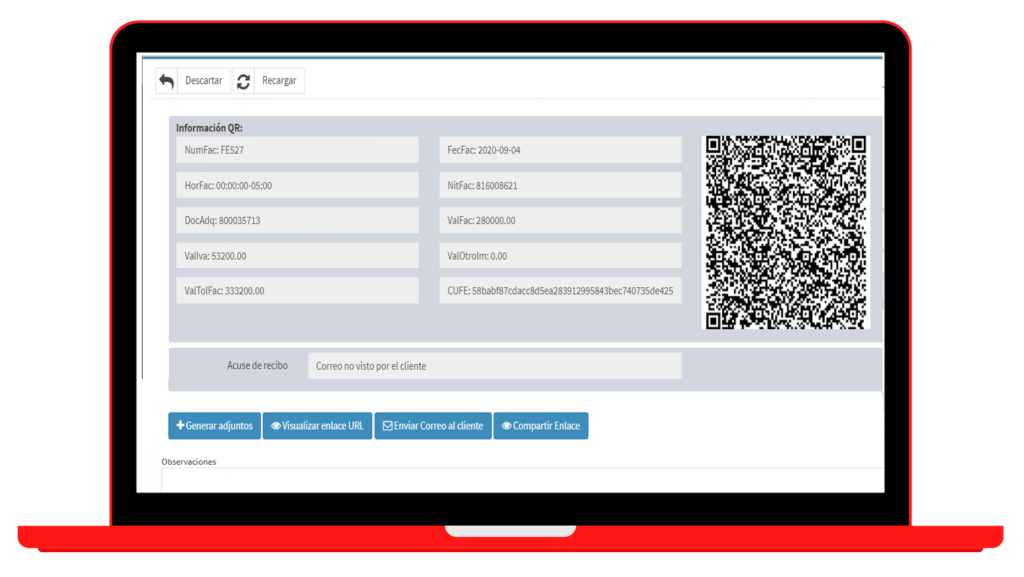Click the QR code image
The image size is (1024, 577).
tap(786, 232)
